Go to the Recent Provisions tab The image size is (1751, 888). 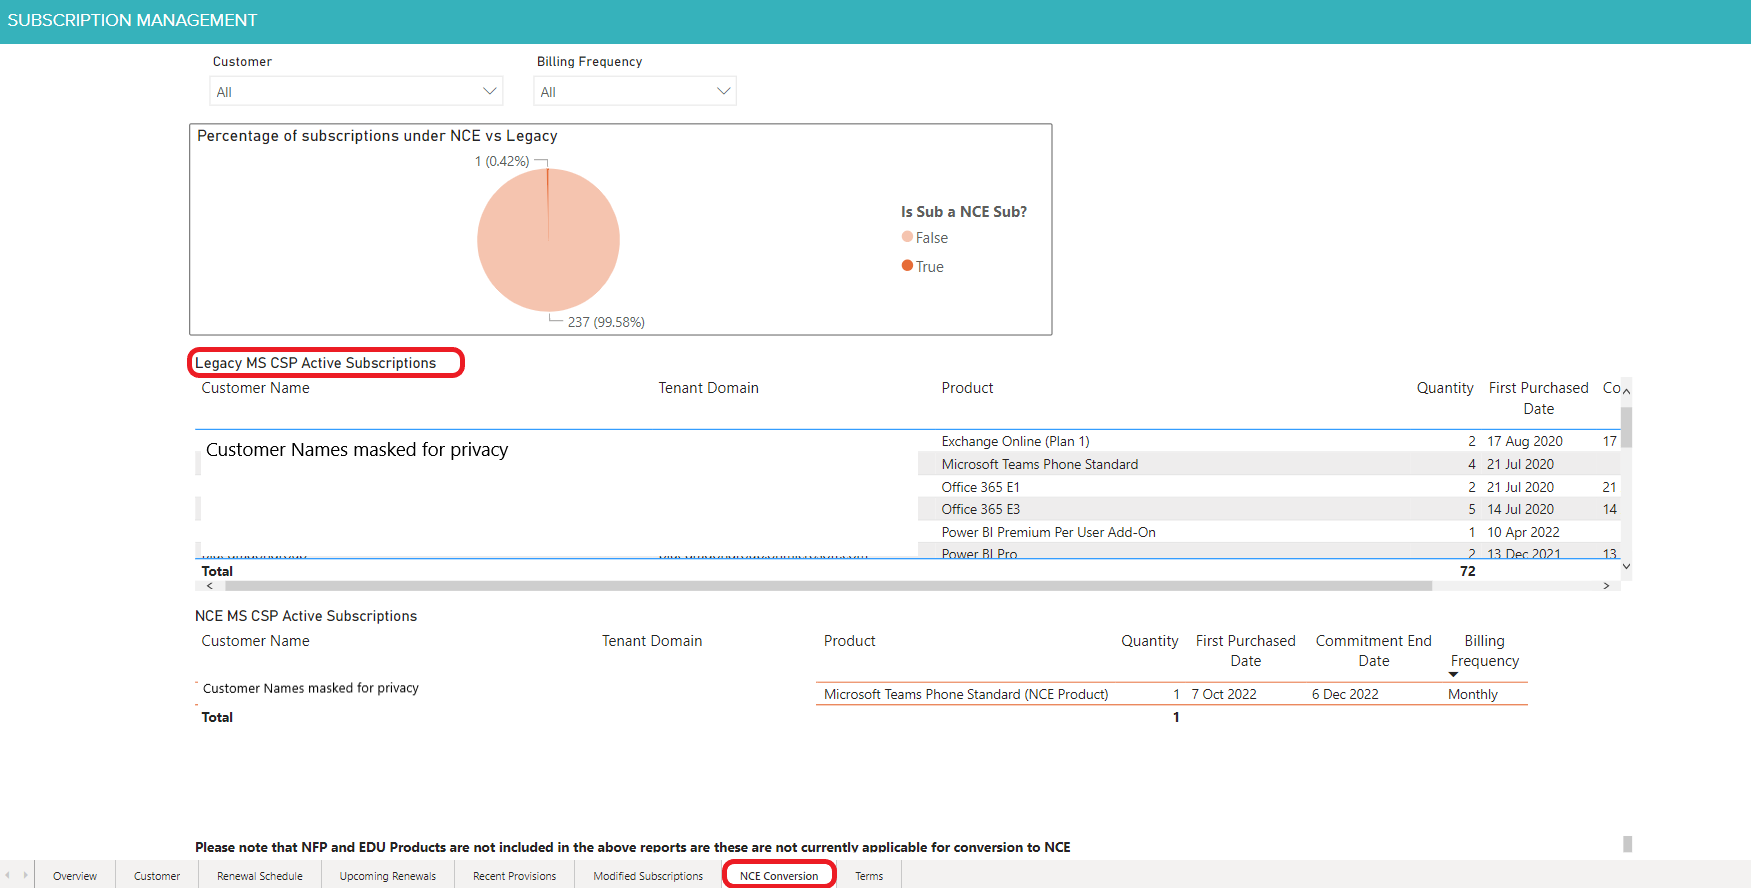click(515, 876)
